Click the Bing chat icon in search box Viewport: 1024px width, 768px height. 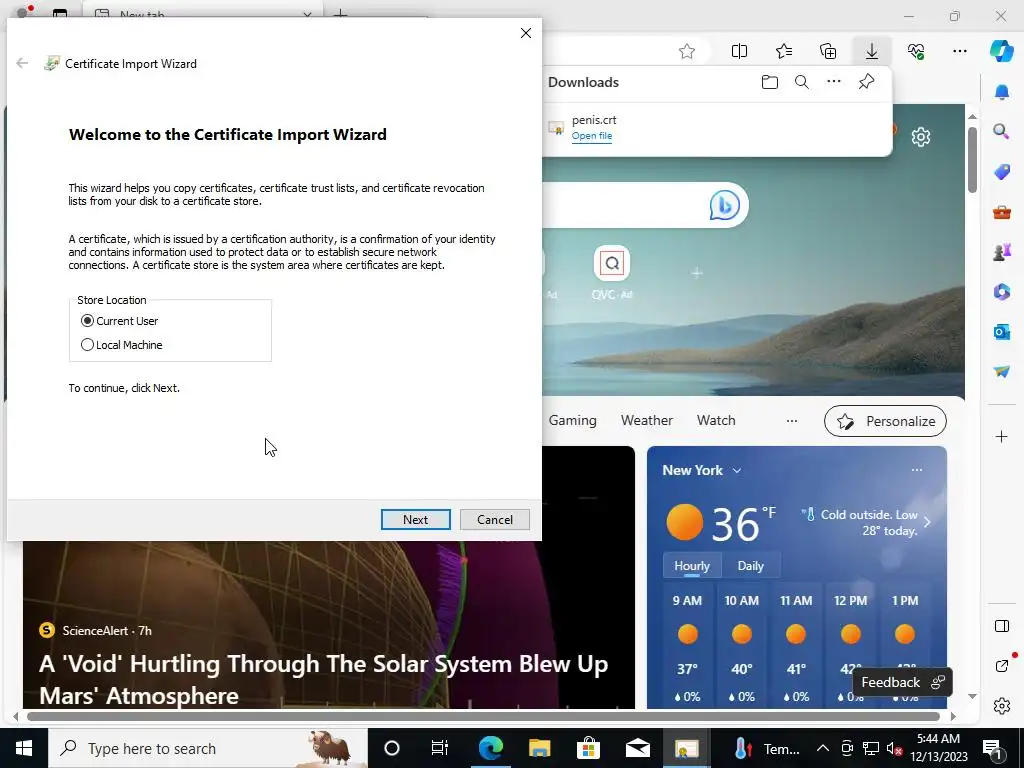pos(724,205)
